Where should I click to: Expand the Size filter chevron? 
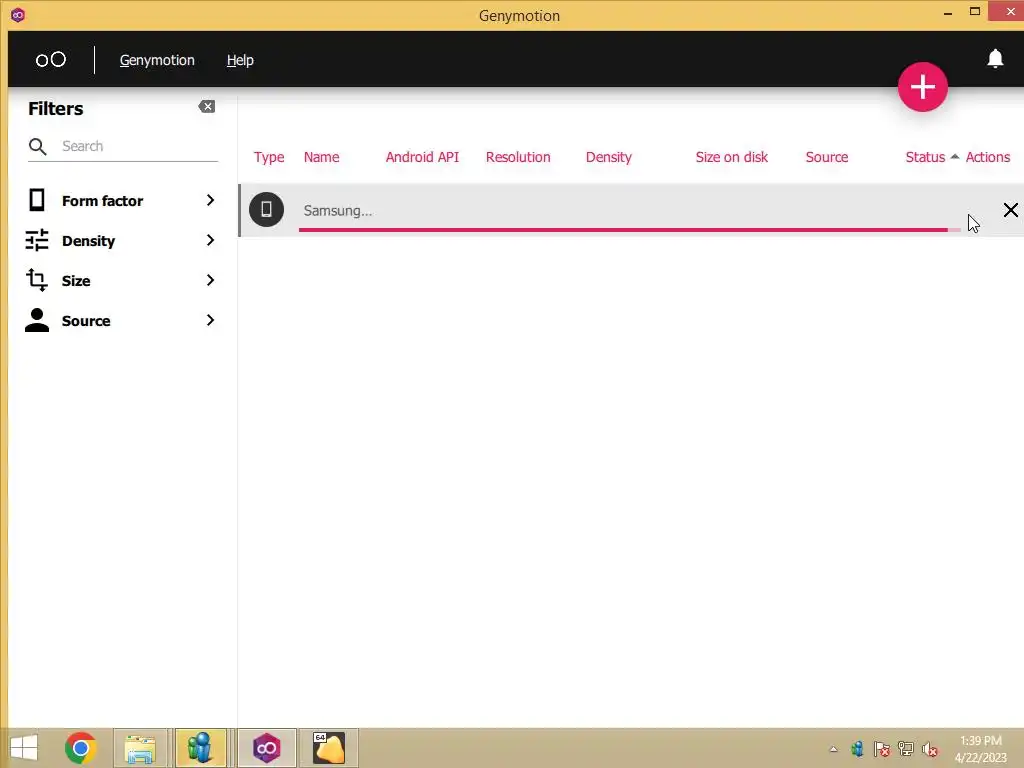210,280
